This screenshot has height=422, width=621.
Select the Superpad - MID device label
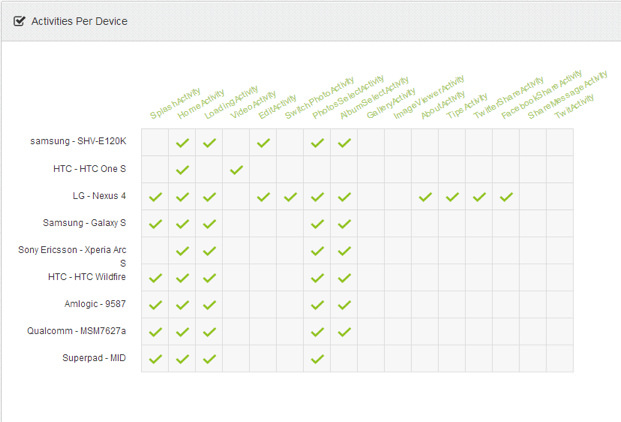click(96, 358)
